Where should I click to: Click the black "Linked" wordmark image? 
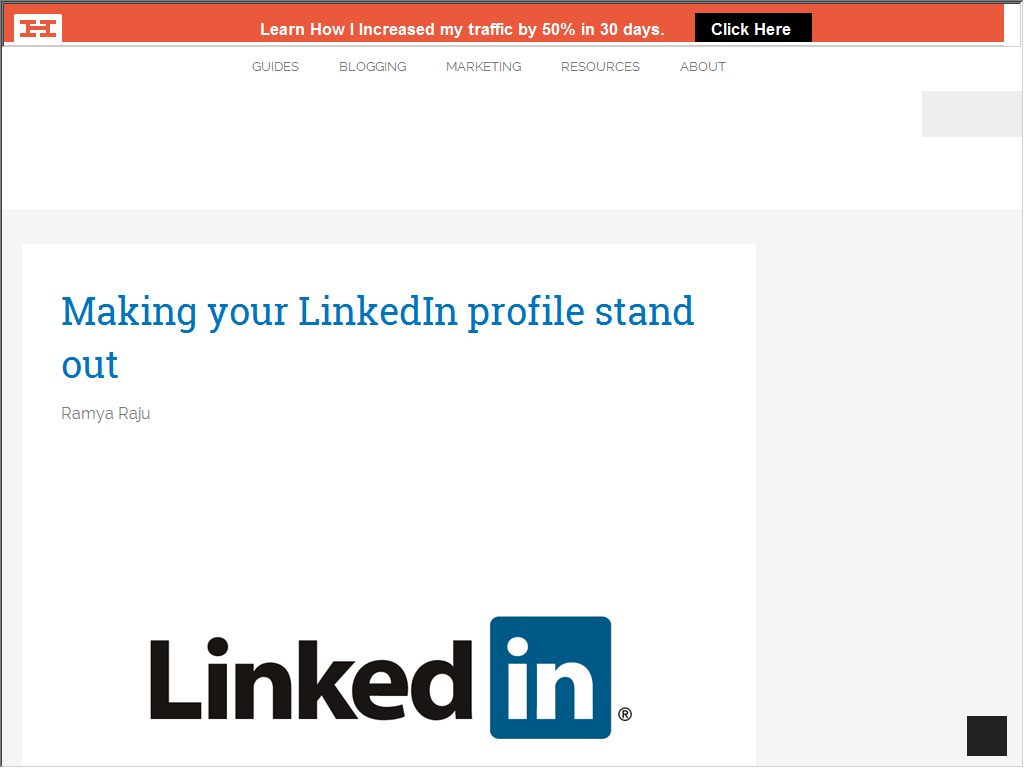311,679
